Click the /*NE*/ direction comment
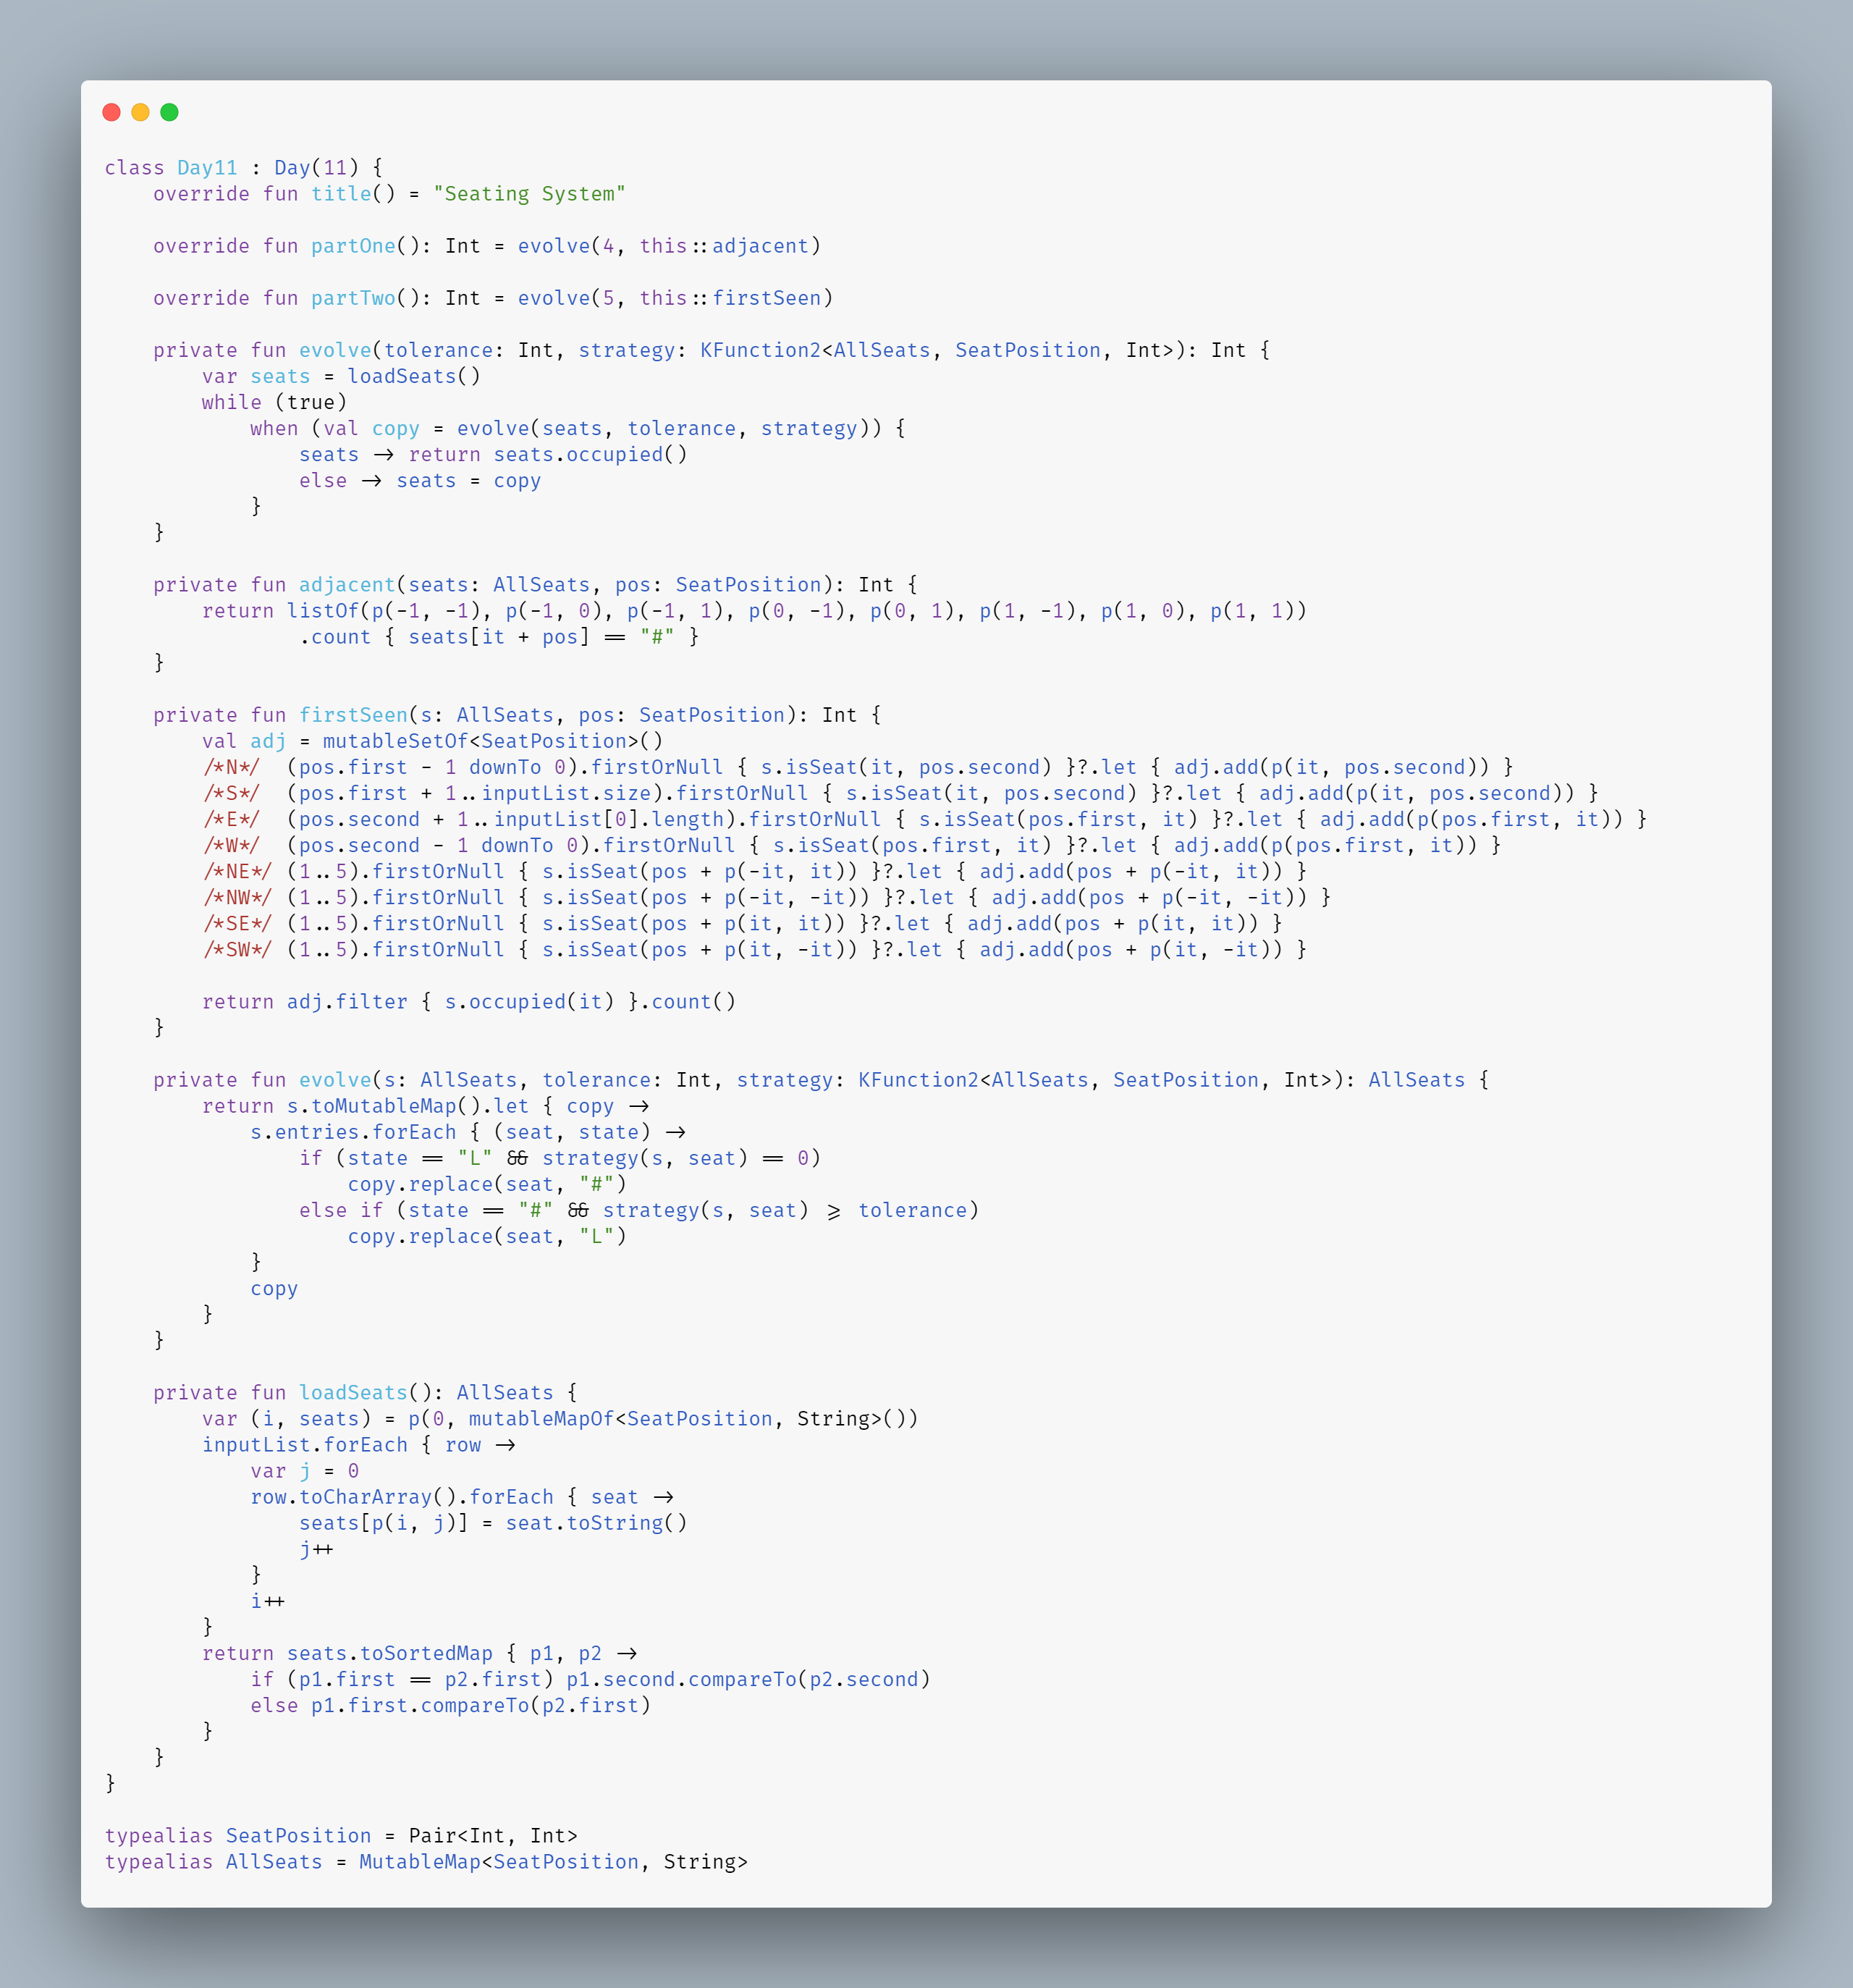This screenshot has width=1853, height=1988. pyautogui.click(x=238, y=871)
